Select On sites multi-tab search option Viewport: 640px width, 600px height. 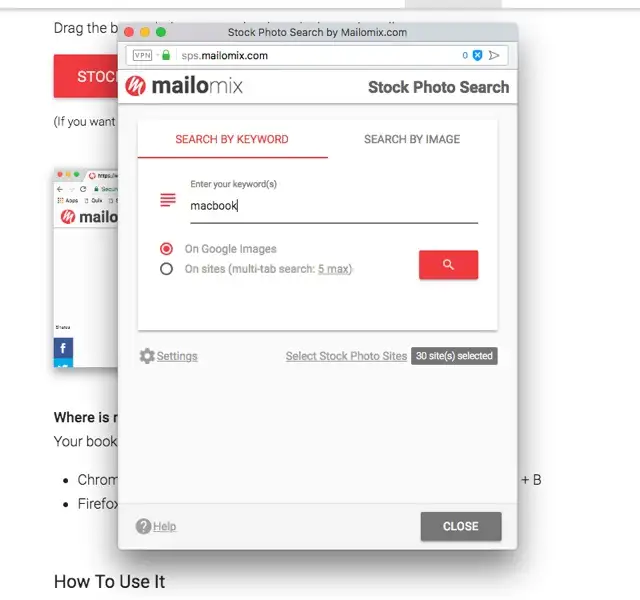pos(166,269)
